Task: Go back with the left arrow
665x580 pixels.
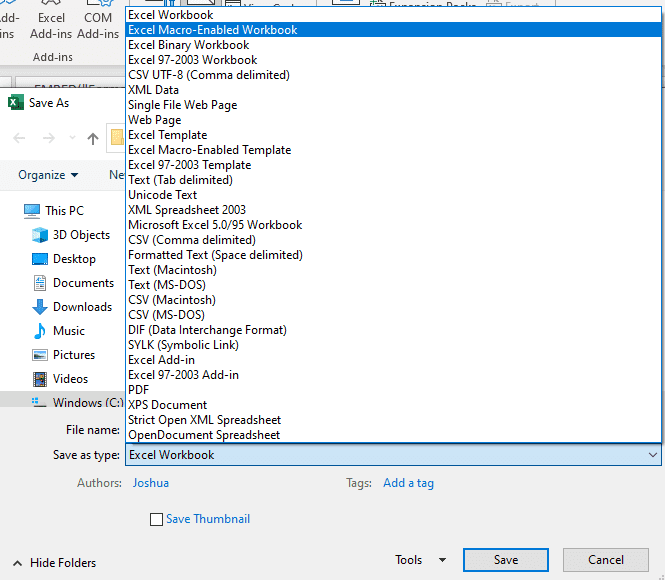Action: click(20, 138)
